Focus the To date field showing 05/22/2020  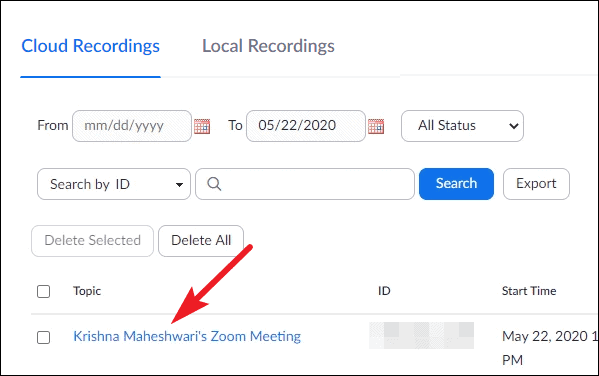point(306,126)
